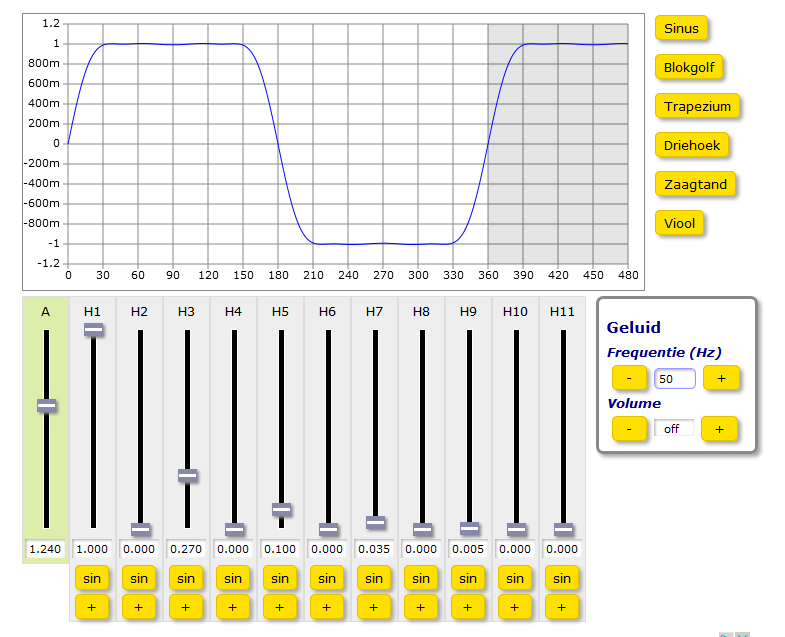Focus the Frequentie input showing 50
The height and width of the screenshot is (637, 785).
[674, 379]
